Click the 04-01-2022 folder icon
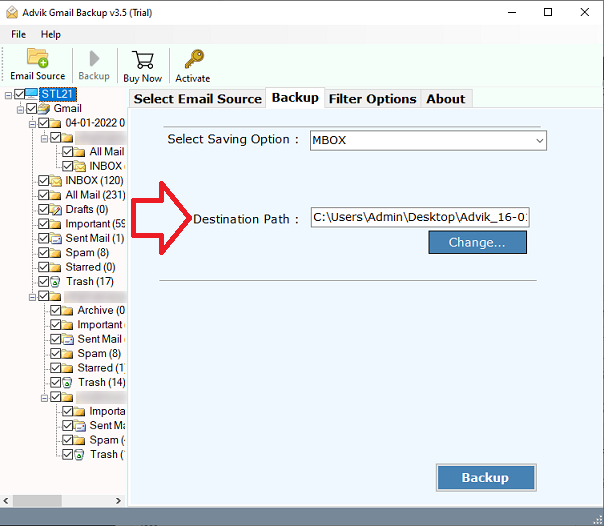The height and width of the screenshot is (526, 604). tap(56, 123)
